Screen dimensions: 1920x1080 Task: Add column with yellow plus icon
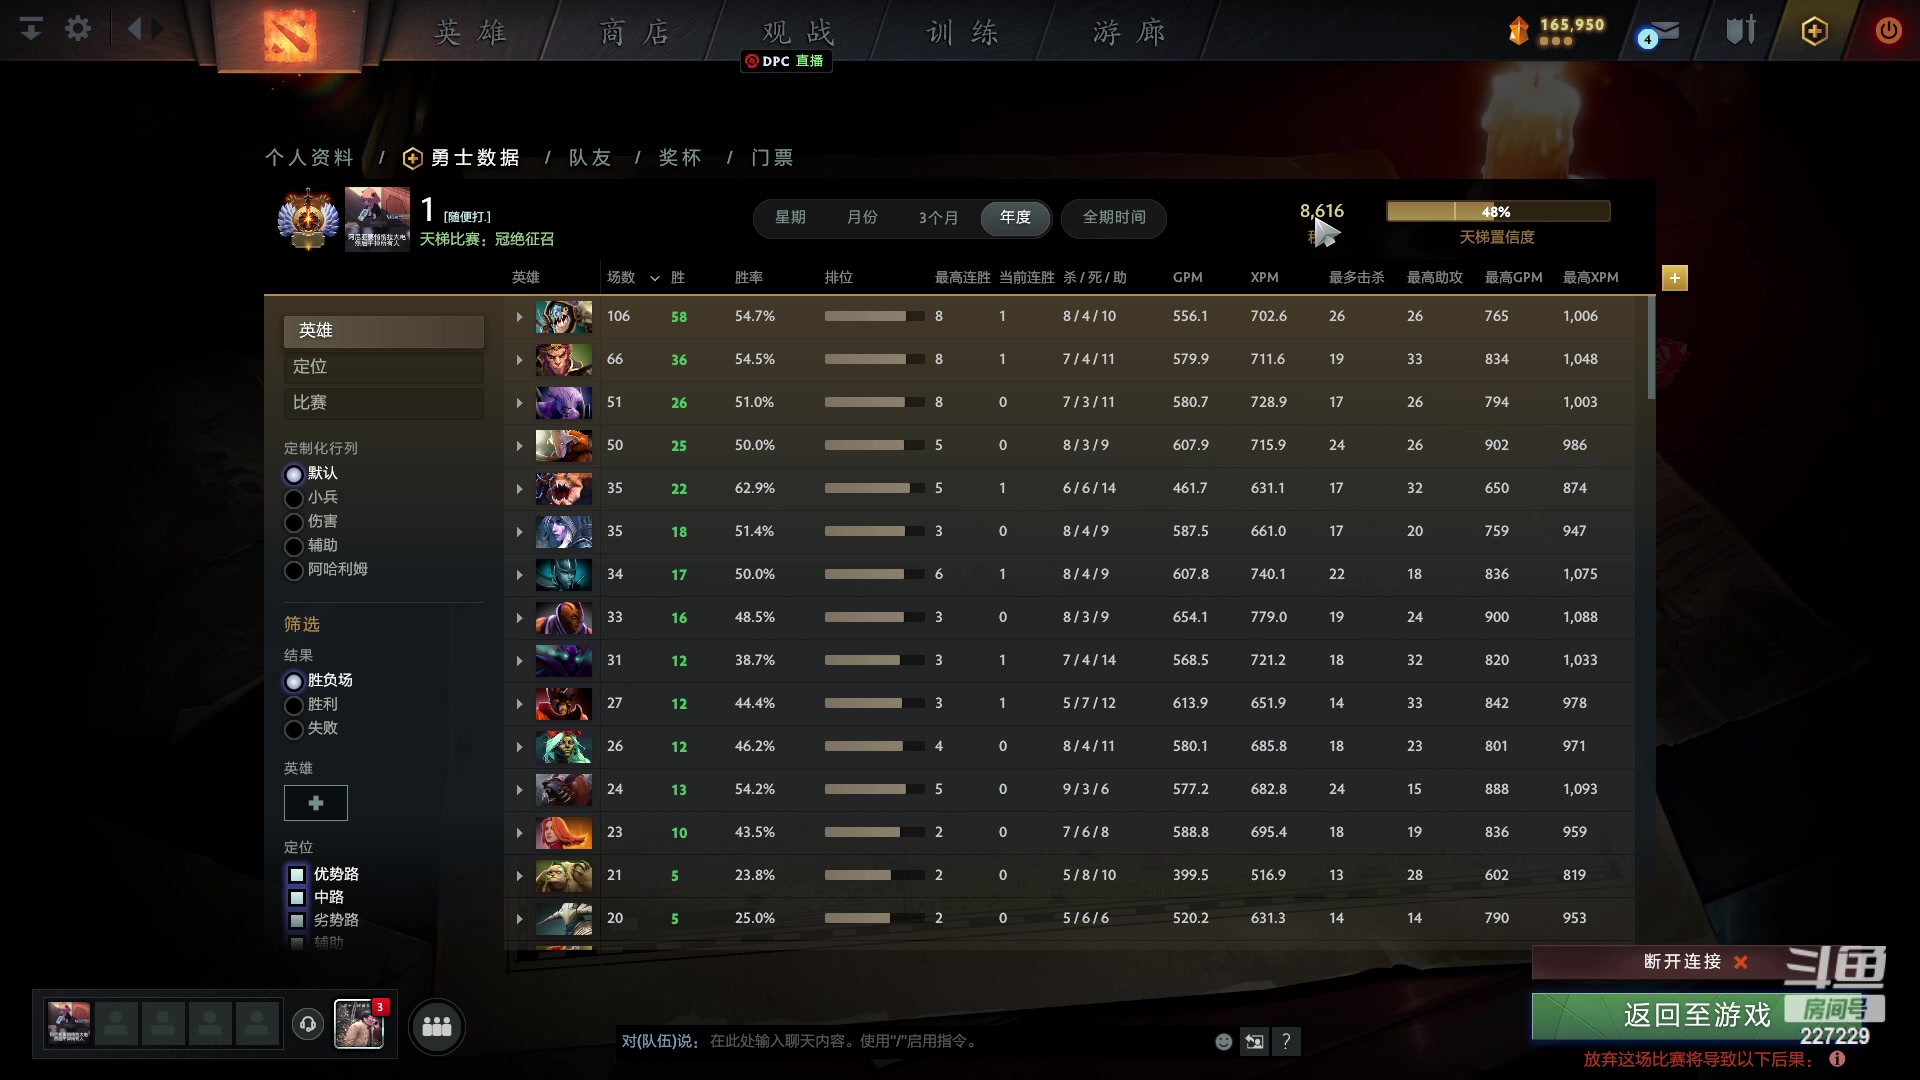point(1675,278)
